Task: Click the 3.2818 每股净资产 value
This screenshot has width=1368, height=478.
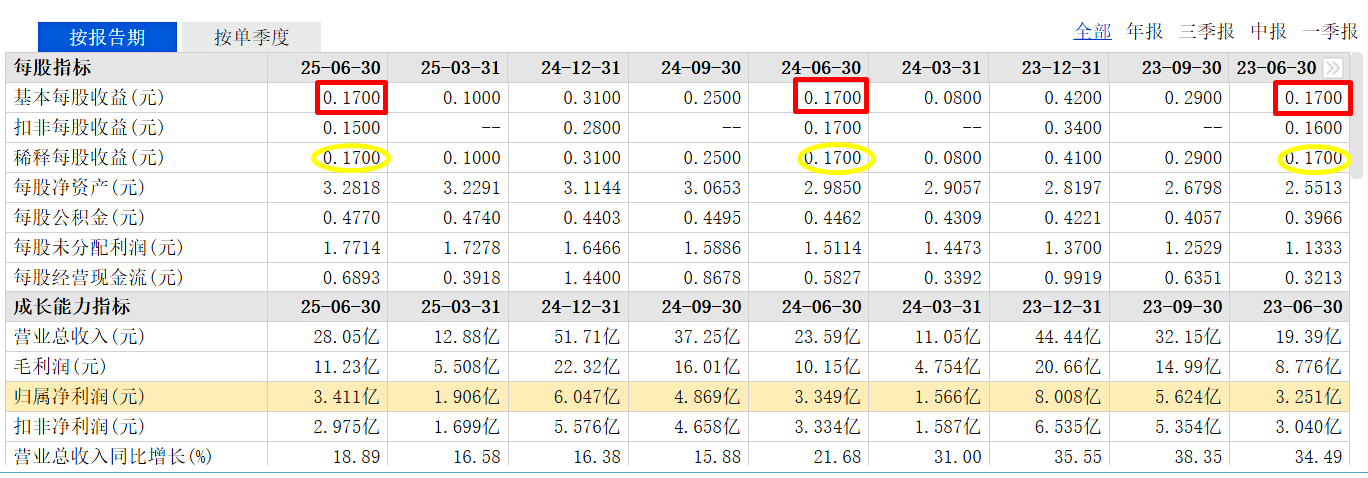Action: (352, 187)
